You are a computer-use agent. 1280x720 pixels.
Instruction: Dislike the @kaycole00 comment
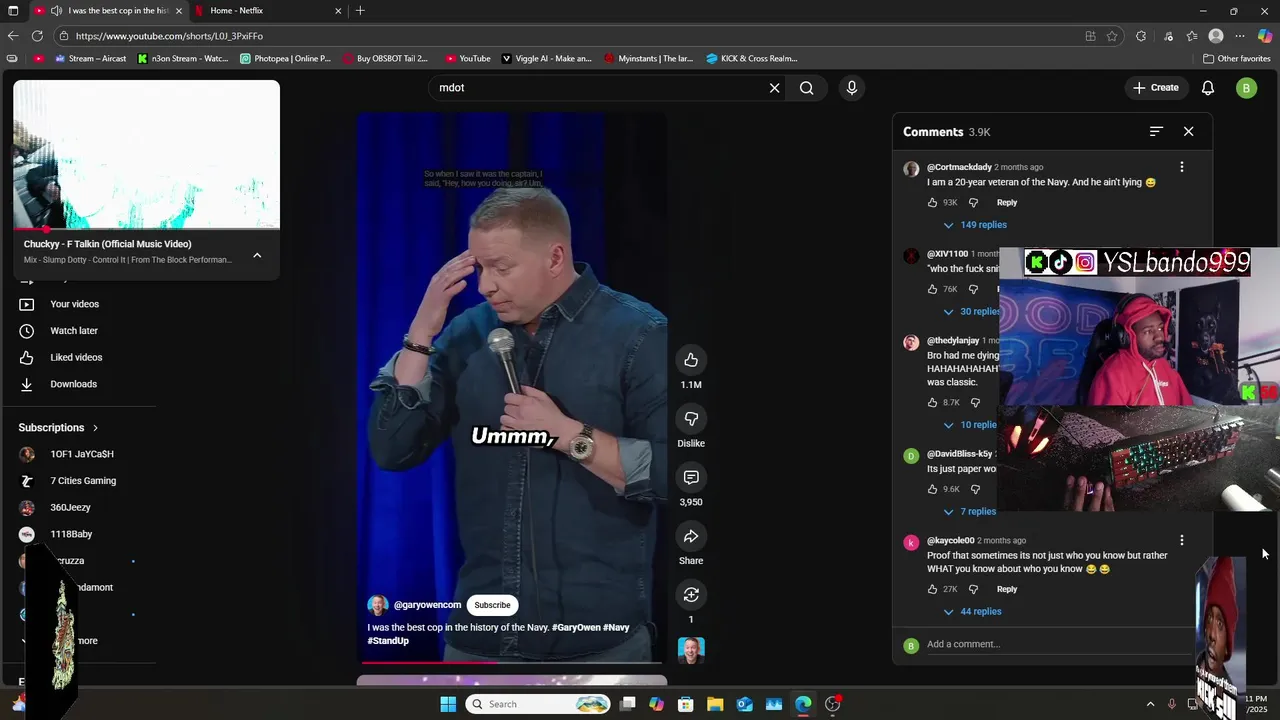tap(973, 590)
